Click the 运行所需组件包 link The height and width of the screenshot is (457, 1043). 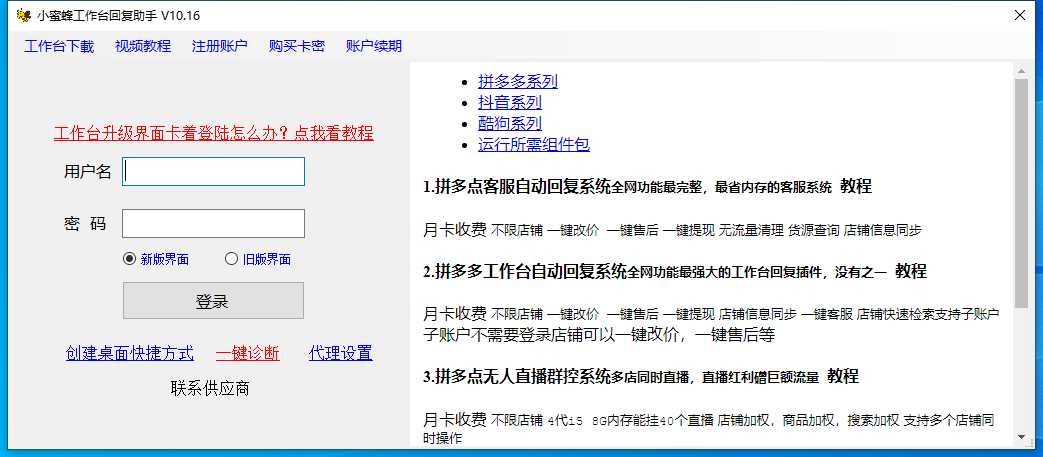click(533, 144)
